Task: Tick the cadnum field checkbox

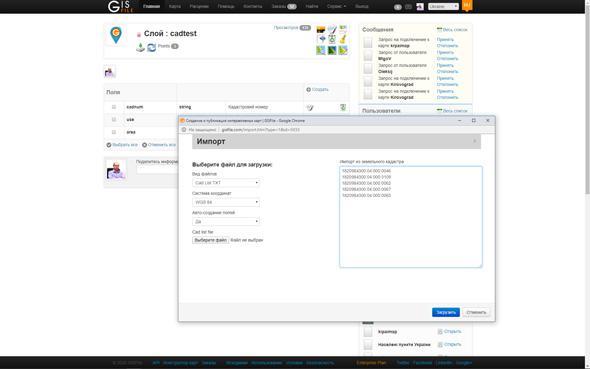Action: [114, 107]
